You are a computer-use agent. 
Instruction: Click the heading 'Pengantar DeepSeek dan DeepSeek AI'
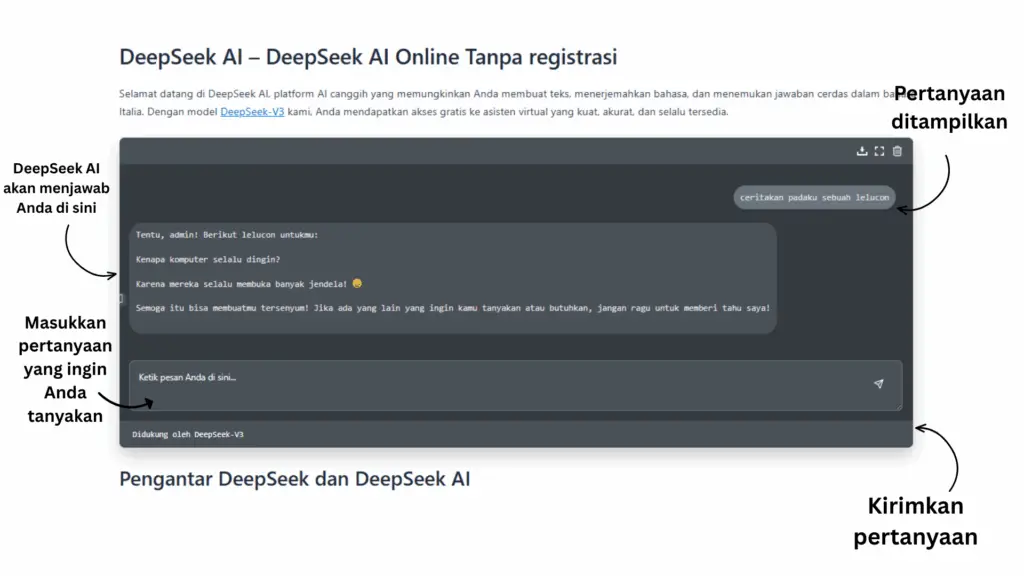(295, 479)
